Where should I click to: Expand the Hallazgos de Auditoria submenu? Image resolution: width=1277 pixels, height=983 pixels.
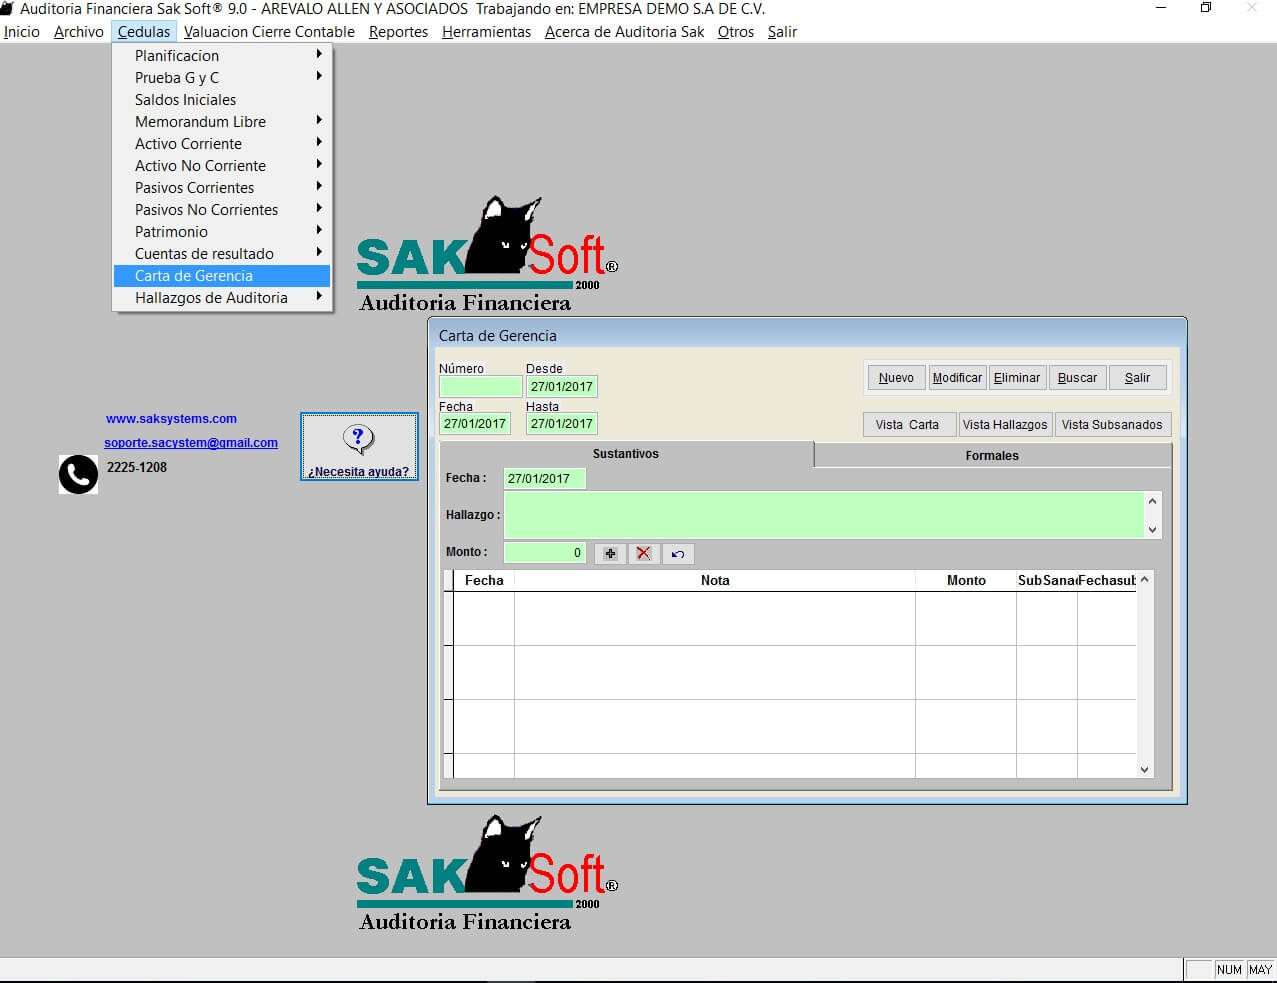[x=222, y=298]
